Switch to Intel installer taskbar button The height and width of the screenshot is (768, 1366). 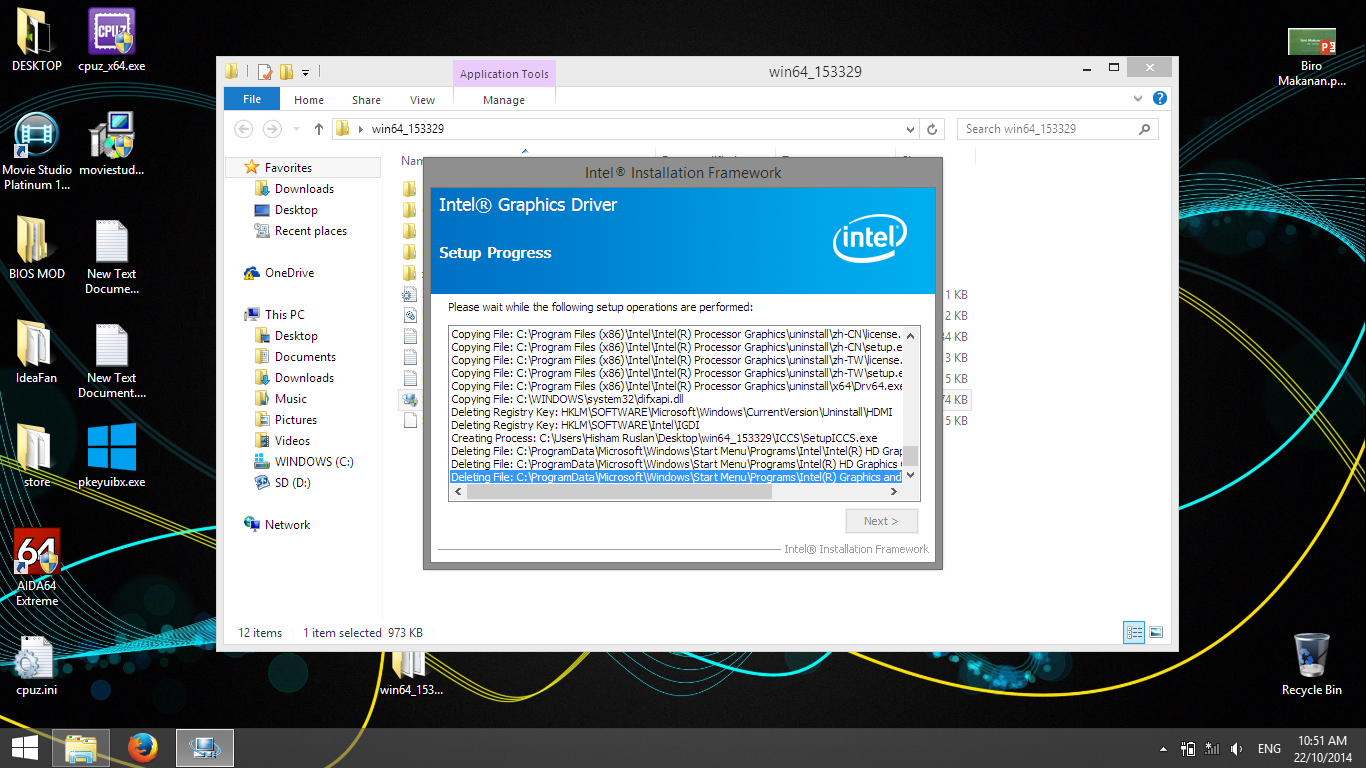point(205,748)
